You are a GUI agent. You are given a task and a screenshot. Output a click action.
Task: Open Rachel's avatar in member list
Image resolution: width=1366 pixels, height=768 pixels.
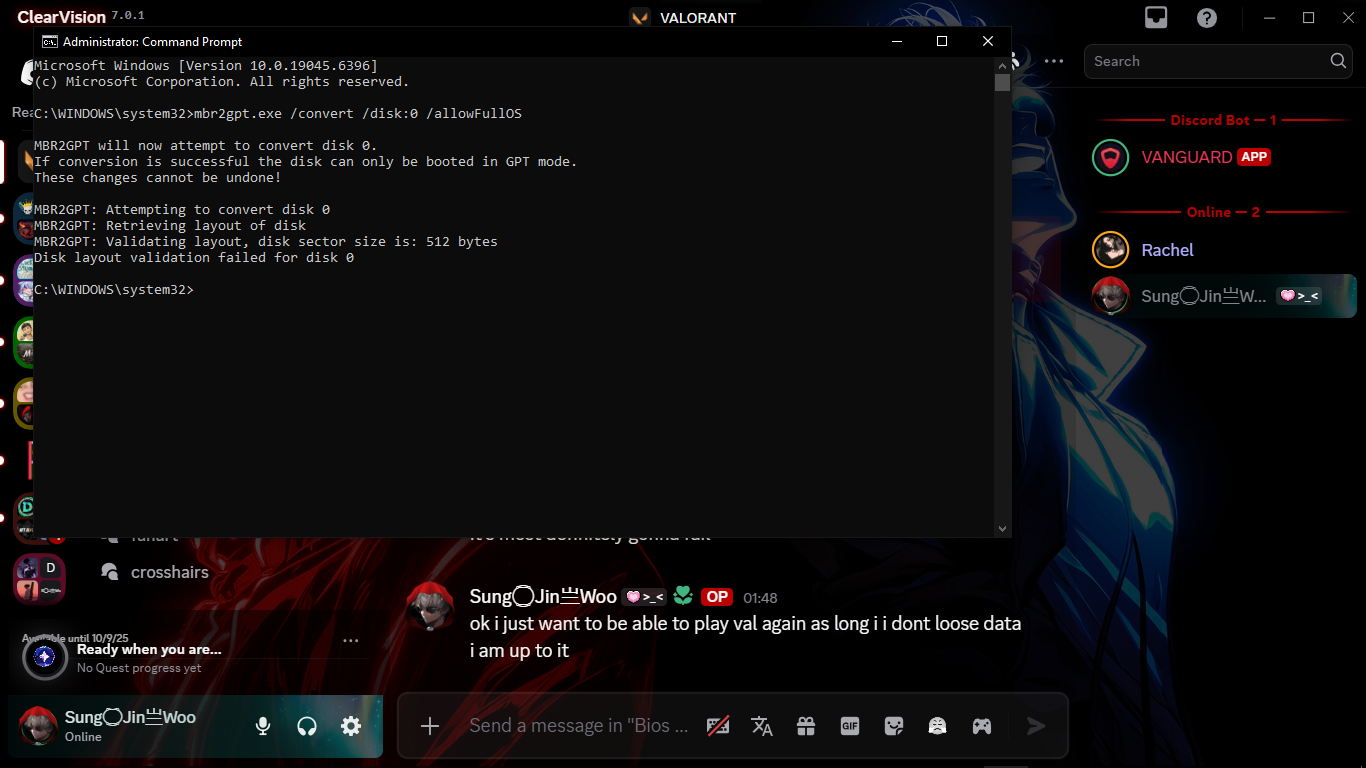[x=1110, y=250]
